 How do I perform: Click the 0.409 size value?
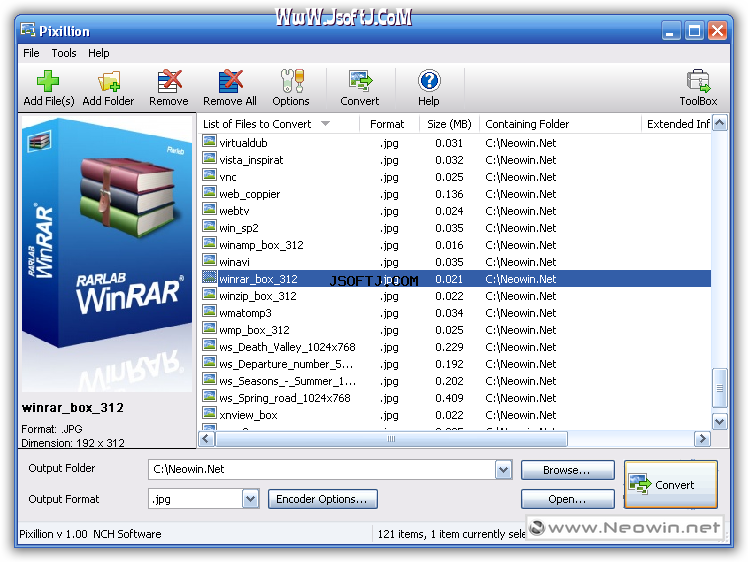coord(449,398)
